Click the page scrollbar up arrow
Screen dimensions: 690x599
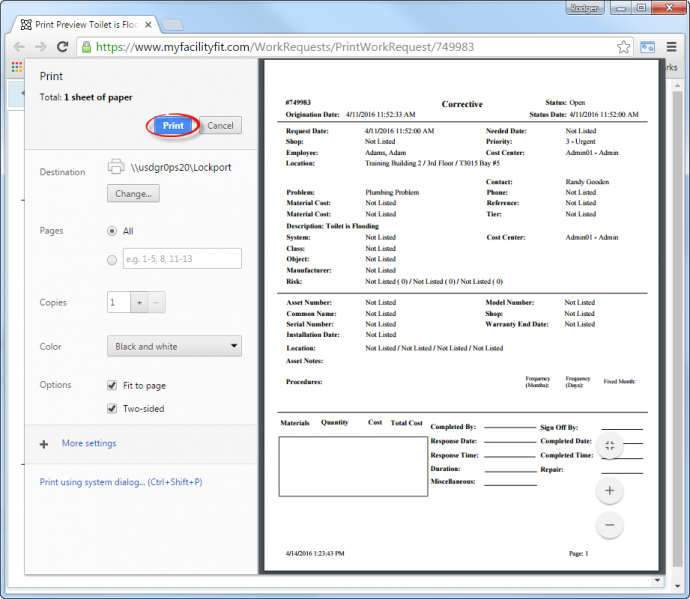(x=678, y=85)
